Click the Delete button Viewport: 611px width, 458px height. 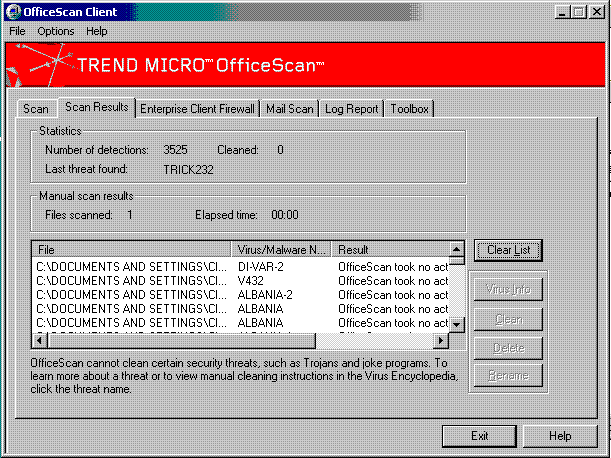pos(509,348)
